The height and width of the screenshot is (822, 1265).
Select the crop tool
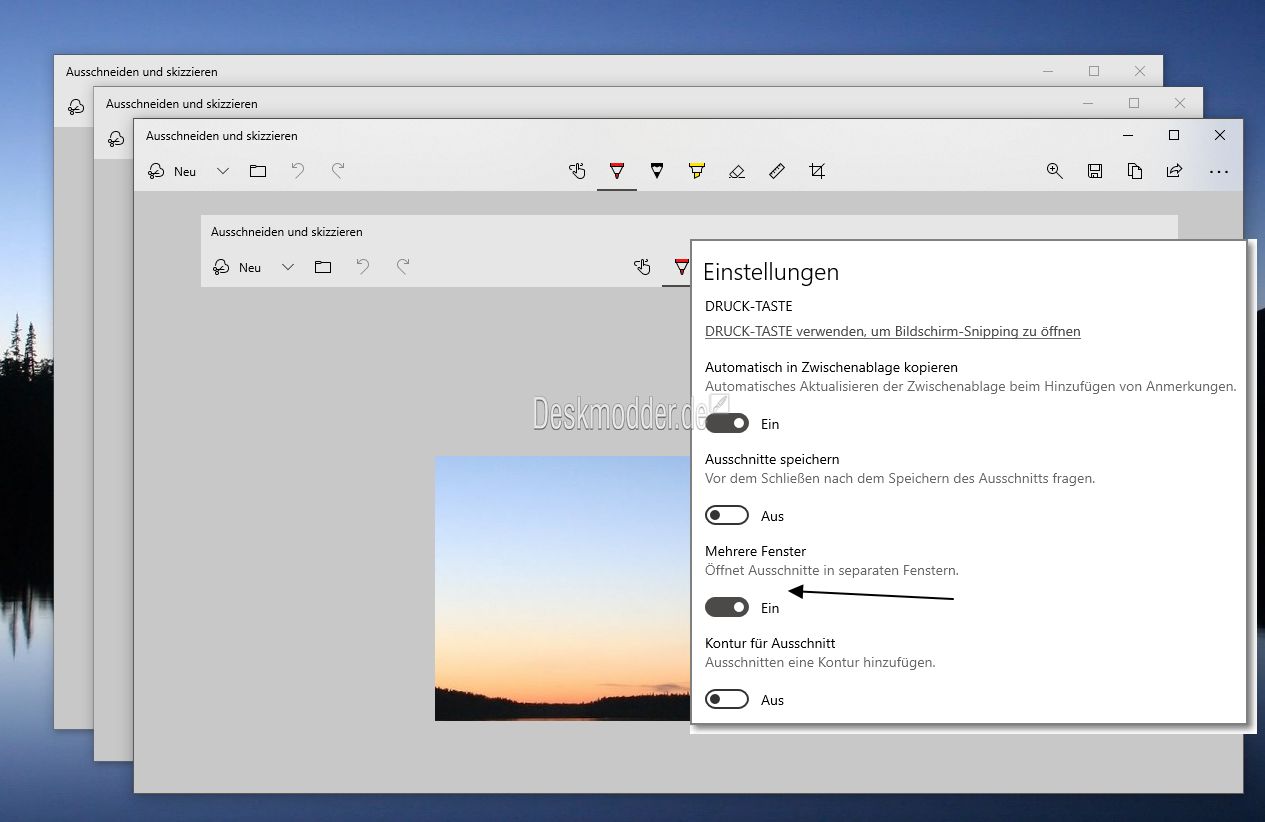(817, 171)
